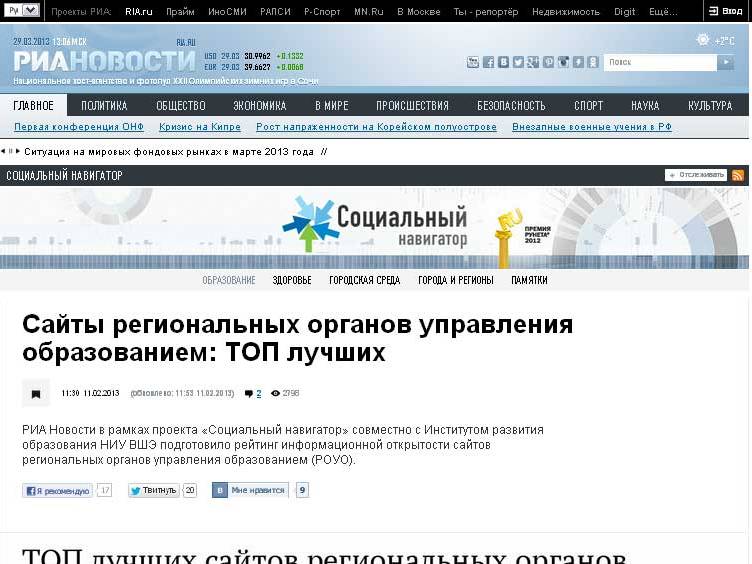The image size is (752, 564).
Task: Select the ПАМЯТКИ subsection tab
Action: 529,280
